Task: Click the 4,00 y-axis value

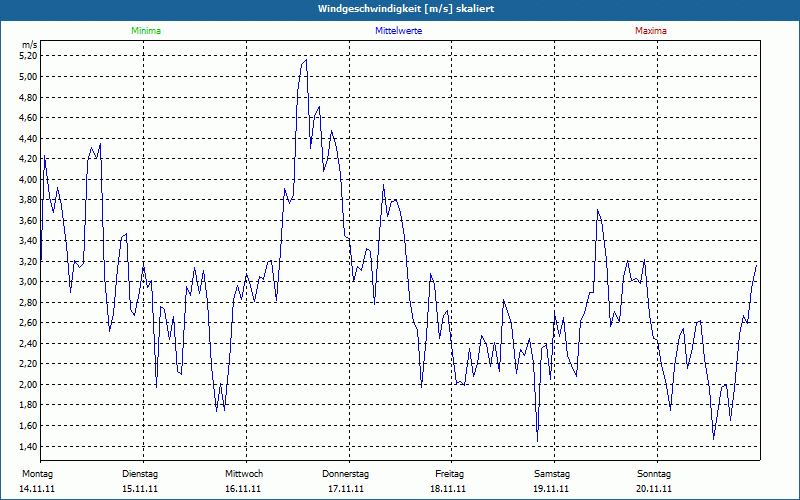Action: (28, 179)
